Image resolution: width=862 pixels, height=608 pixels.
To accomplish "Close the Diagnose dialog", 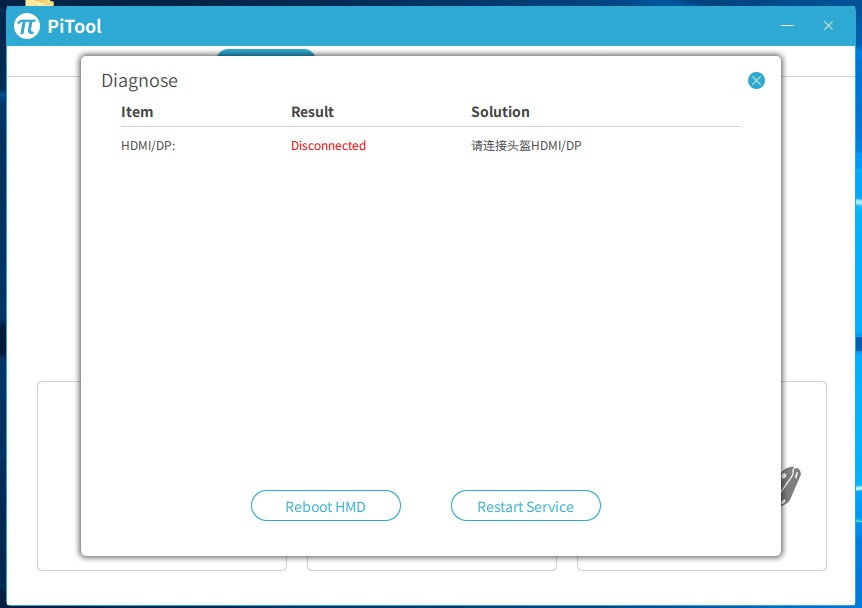I will click(756, 81).
